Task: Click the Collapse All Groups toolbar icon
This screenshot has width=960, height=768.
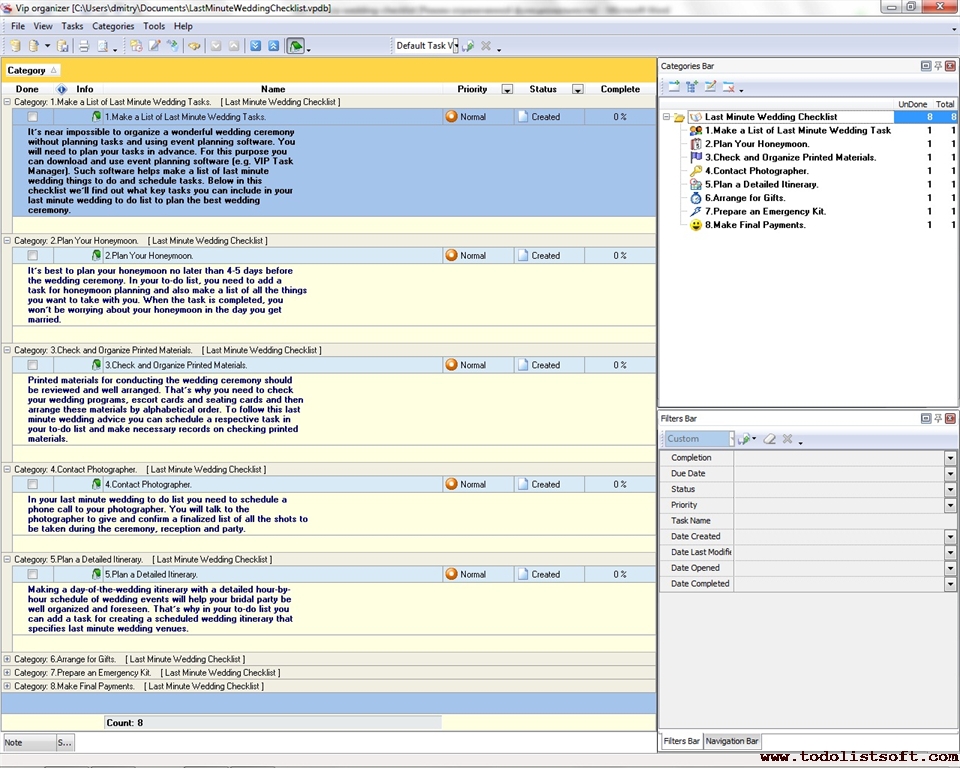Action: pyautogui.click(x=273, y=46)
